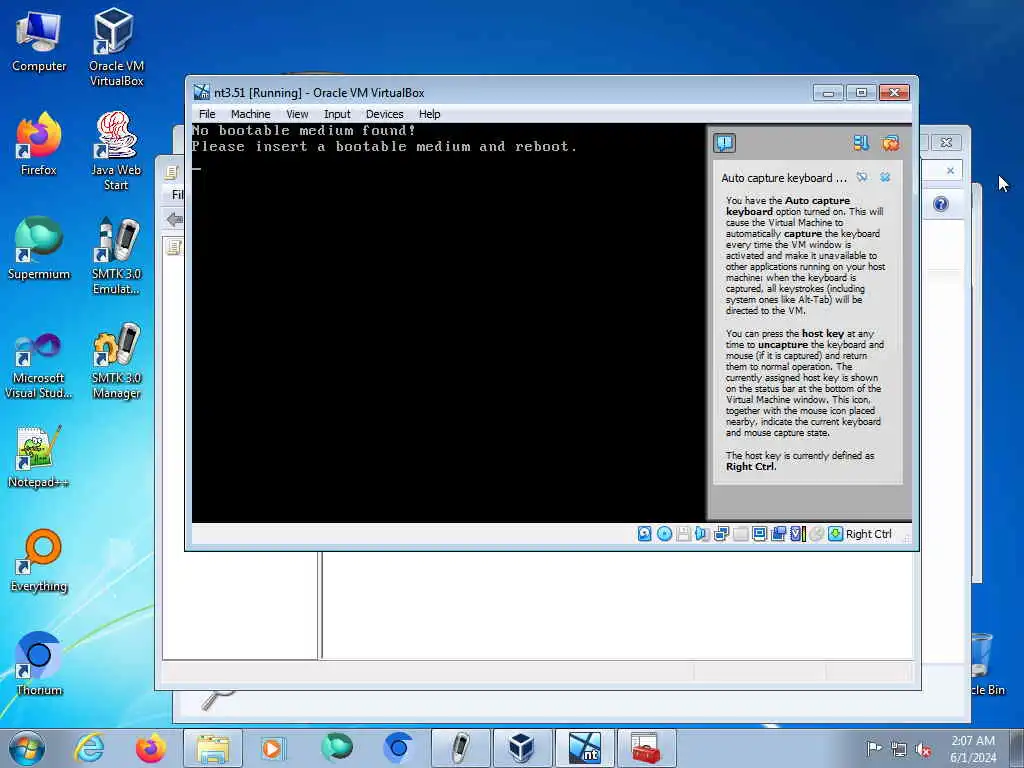This screenshot has height=768, width=1024.
Task: Open the View menu
Action: coord(296,114)
